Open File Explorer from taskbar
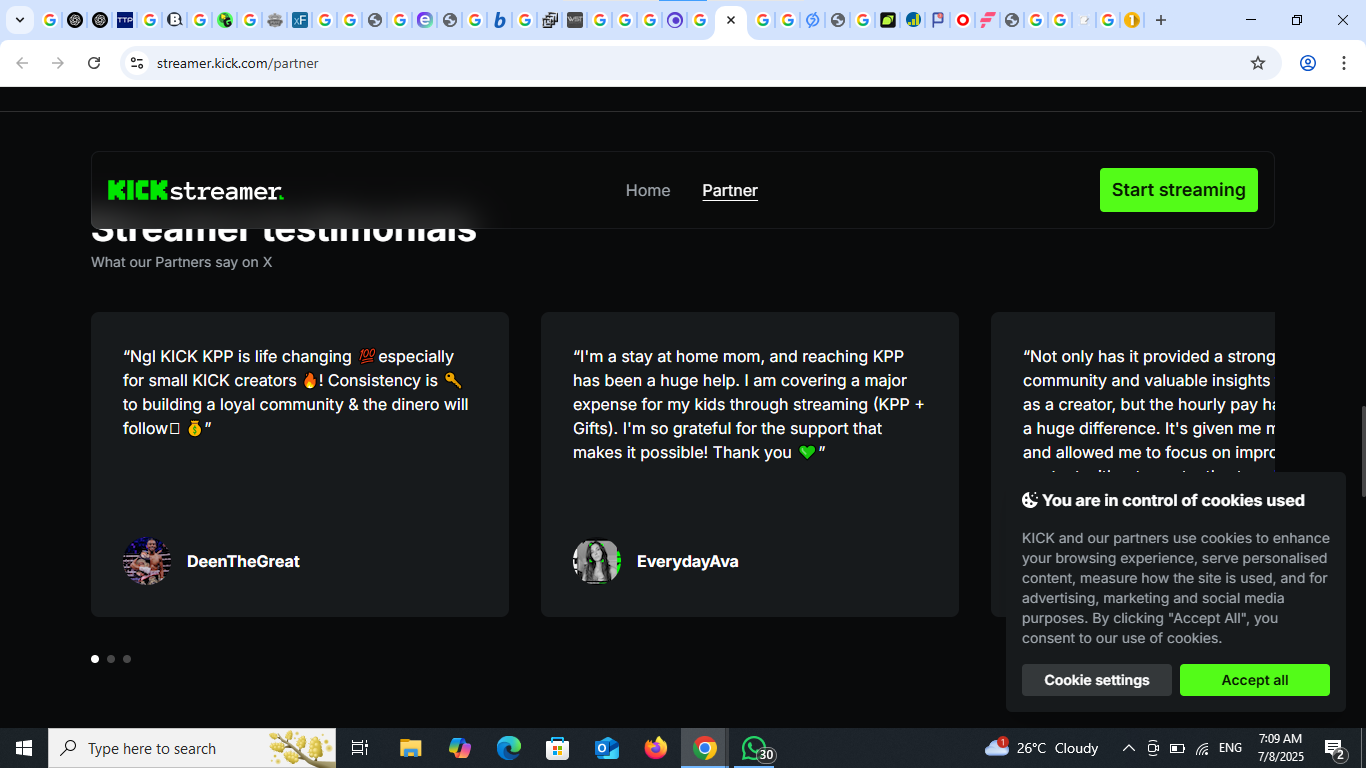Viewport: 1366px width, 768px height. 411,748
